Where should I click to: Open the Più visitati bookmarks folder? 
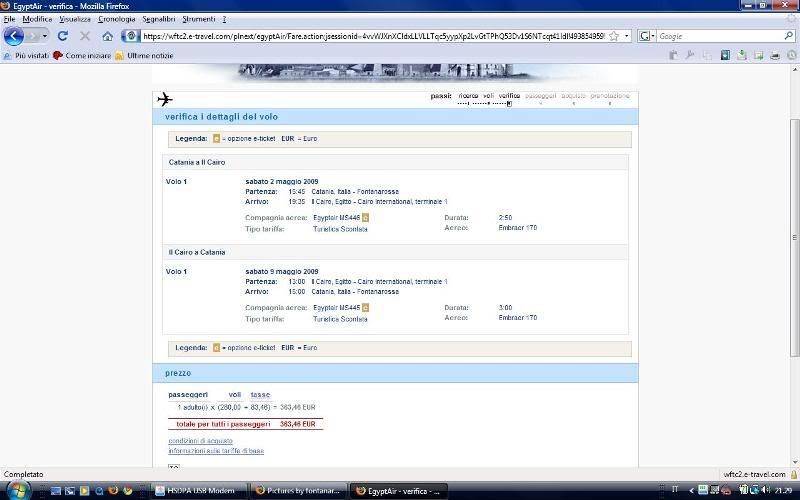pyautogui.click(x=27, y=56)
